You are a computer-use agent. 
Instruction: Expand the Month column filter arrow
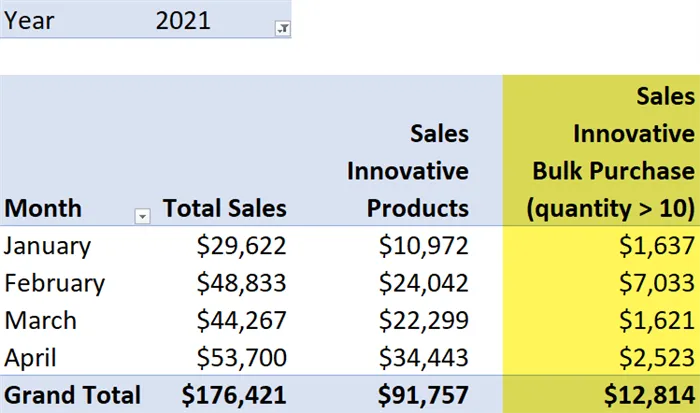[x=142, y=215]
